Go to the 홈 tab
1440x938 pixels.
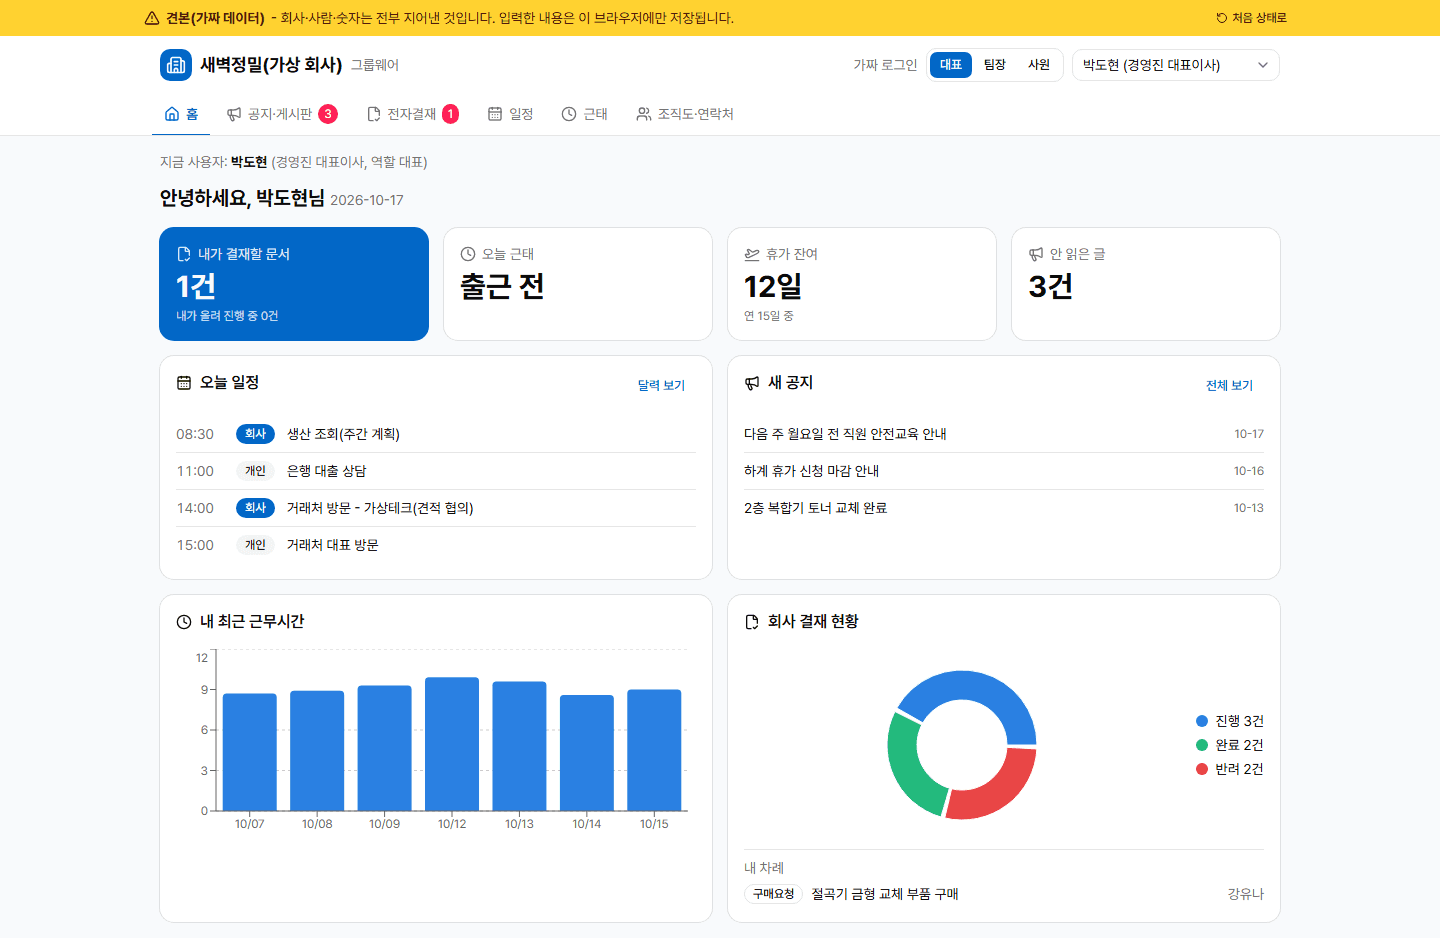pos(181,114)
